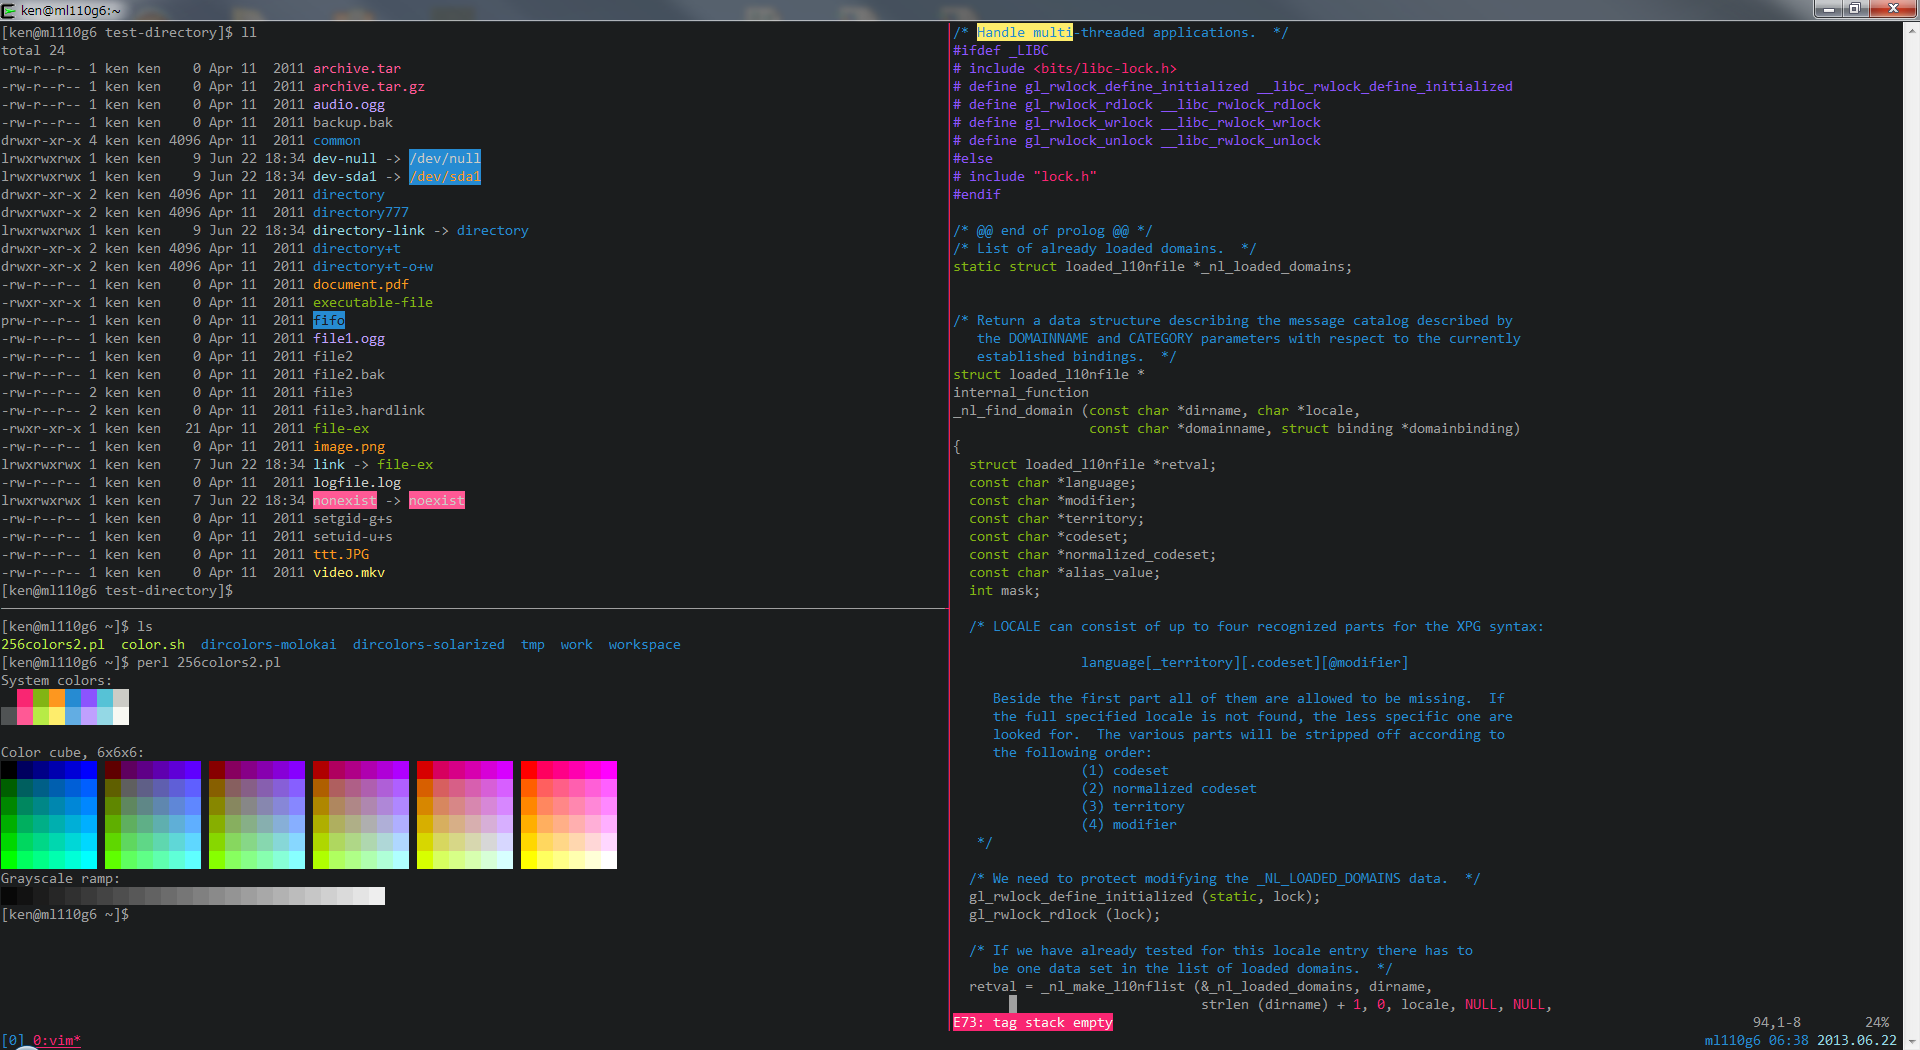Select the dev-null symlink entry

(x=344, y=158)
